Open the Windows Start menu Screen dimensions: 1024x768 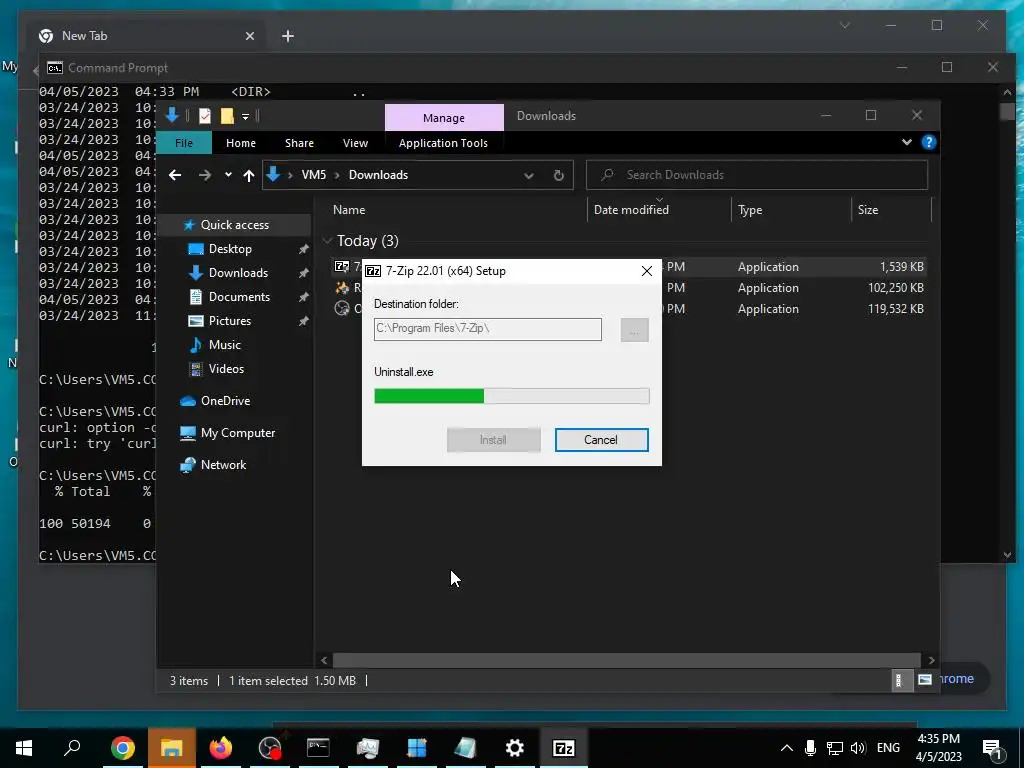click(24, 748)
